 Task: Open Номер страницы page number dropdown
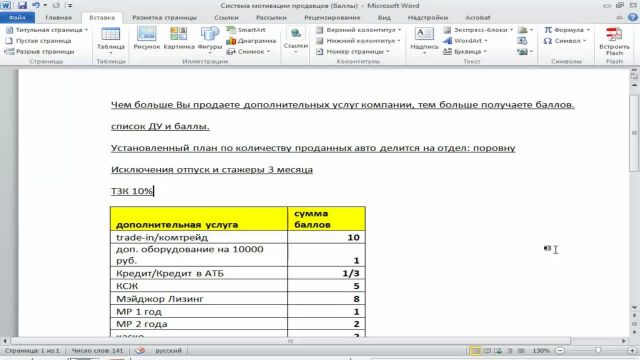(x=353, y=51)
